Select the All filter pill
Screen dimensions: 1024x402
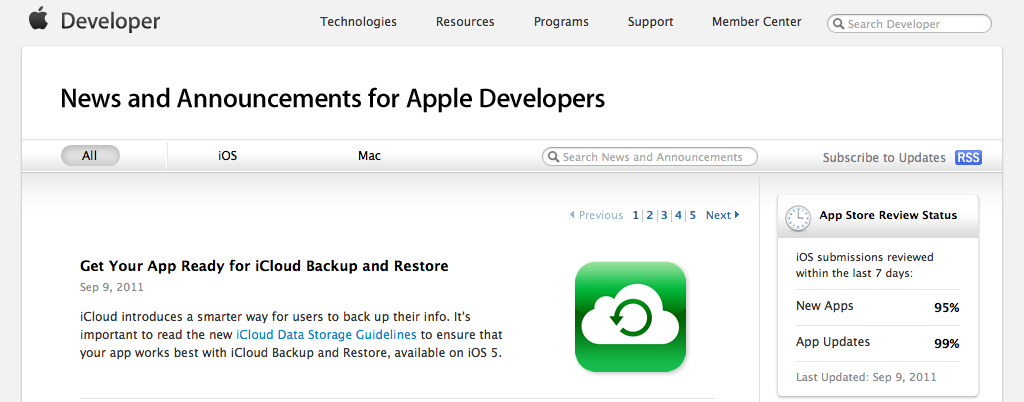(x=90, y=156)
